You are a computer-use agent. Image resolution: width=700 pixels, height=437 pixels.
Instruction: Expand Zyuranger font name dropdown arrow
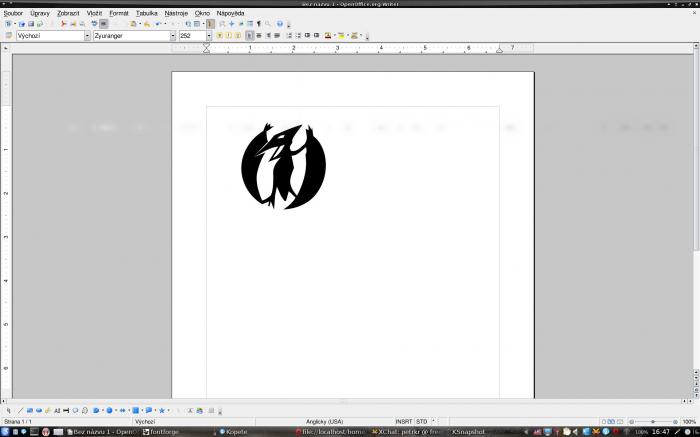pyautogui.click(x=173, y=35)
